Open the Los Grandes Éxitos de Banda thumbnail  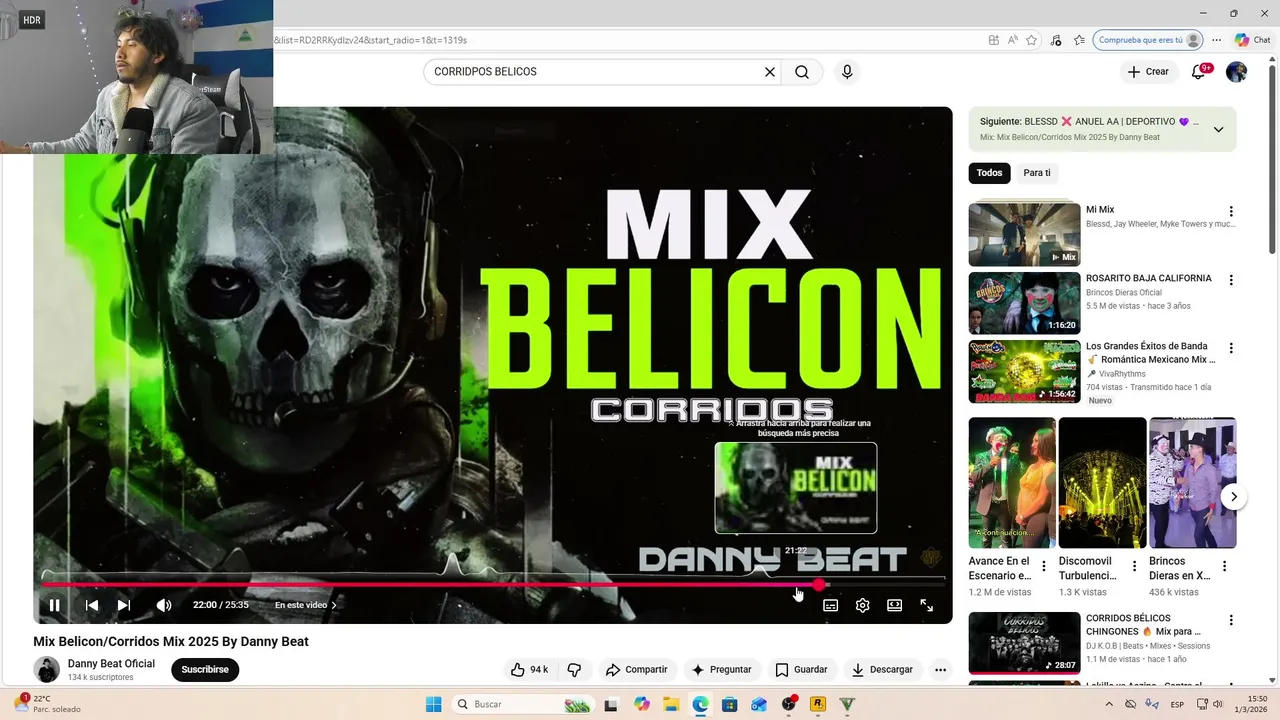[1024, 371]
